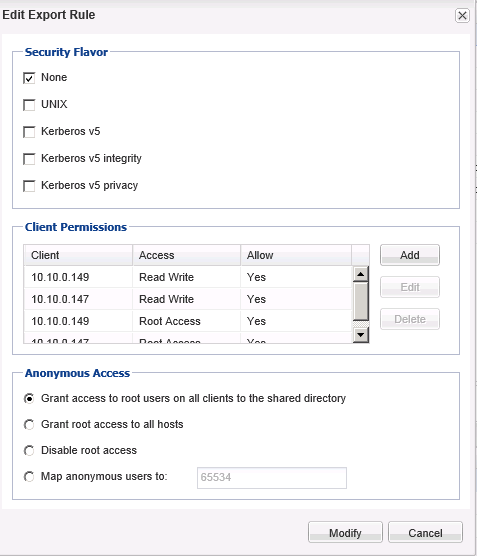Check Kerberos v5 option
The width and height of the screenshot is (477, 556).
click(29, 132)
